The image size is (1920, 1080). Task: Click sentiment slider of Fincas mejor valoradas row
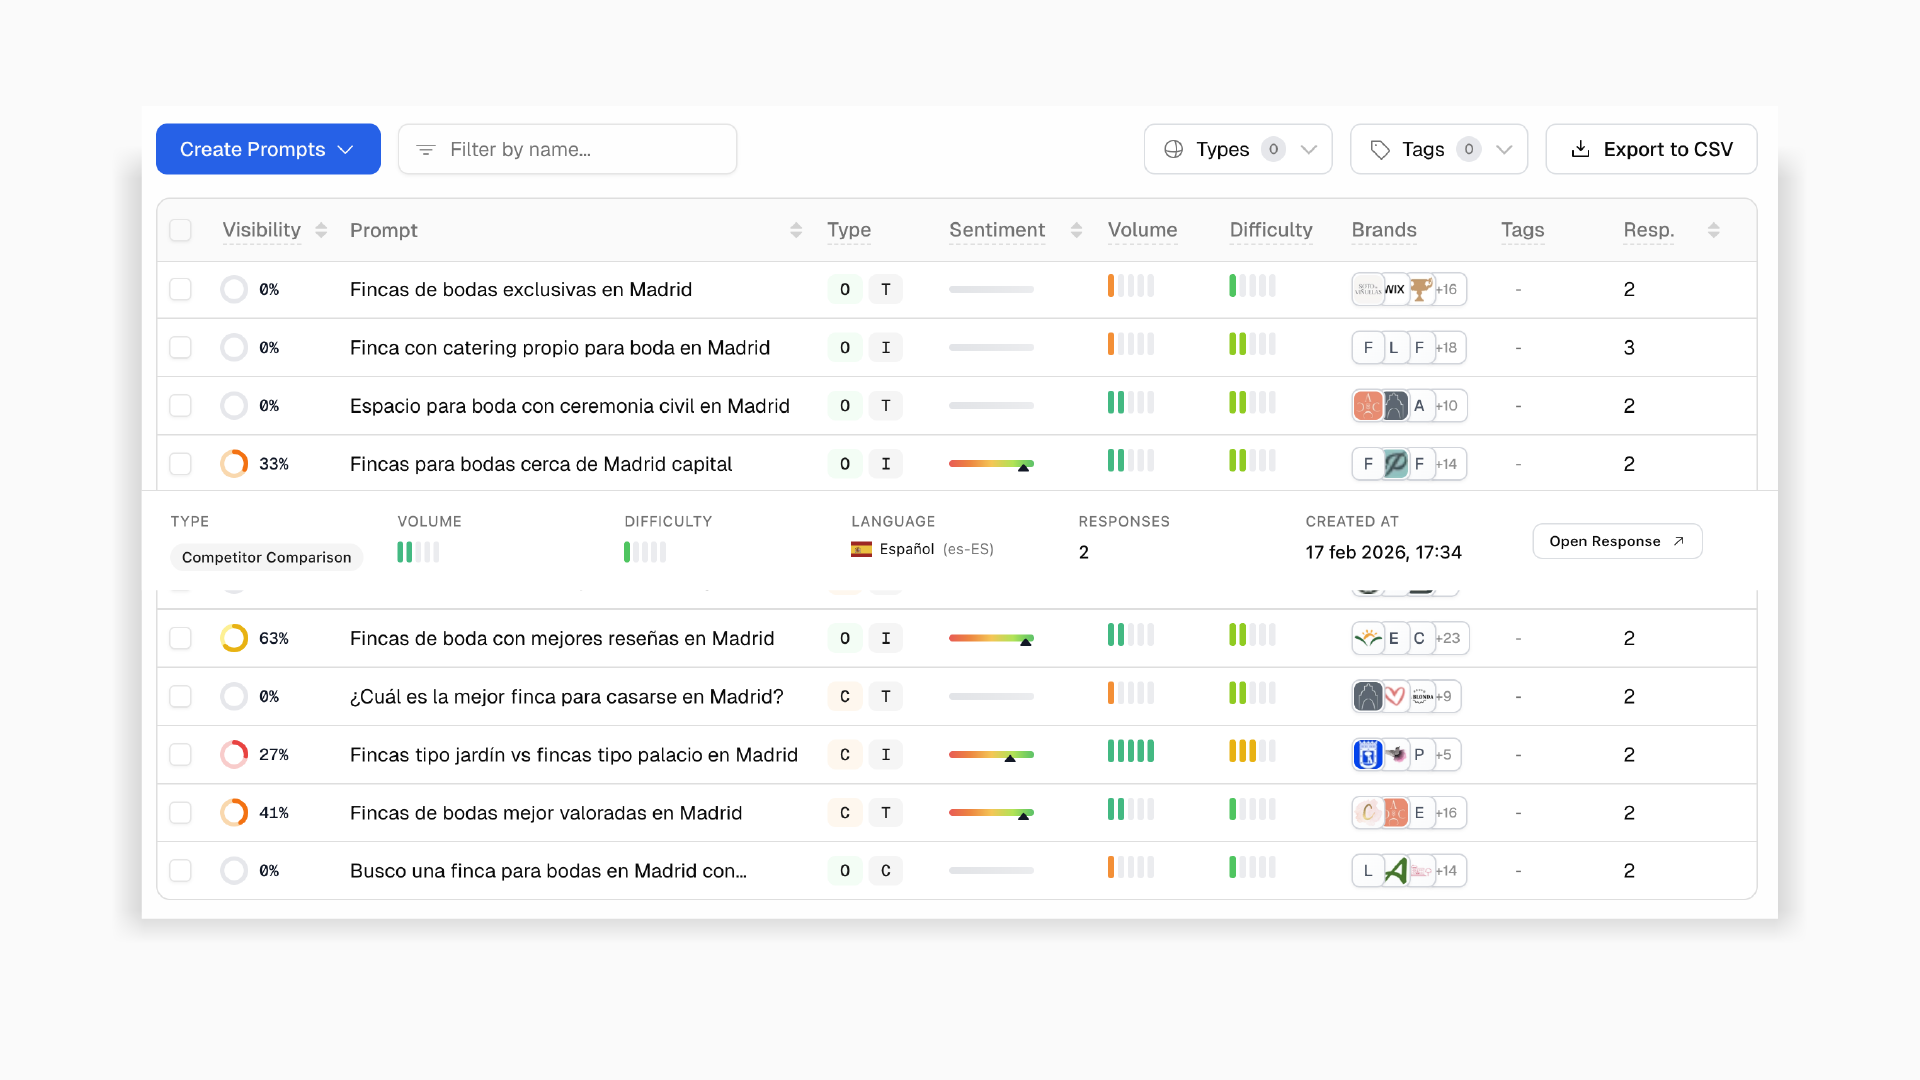(991, 812)
